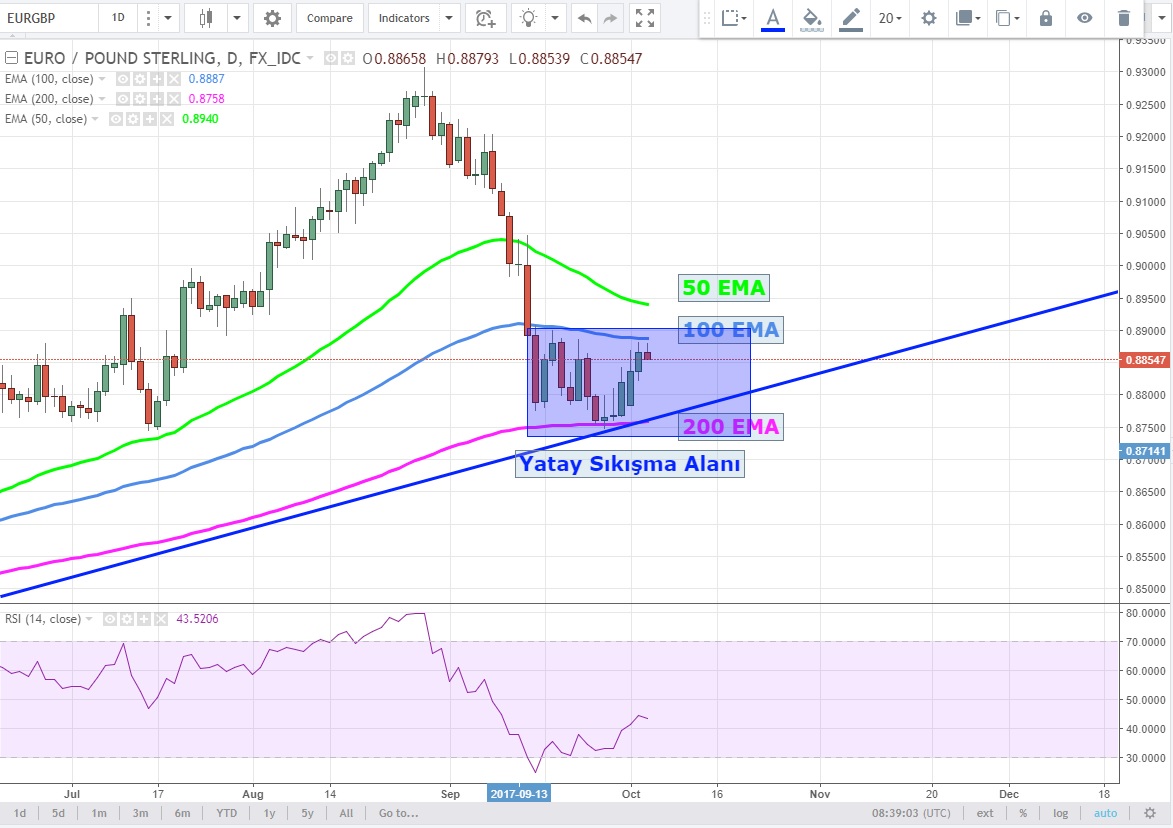Image resolution: width=1173 pixels, height=828 pixels.
Task: Select the 3m time range
Action: click(141, 813)
